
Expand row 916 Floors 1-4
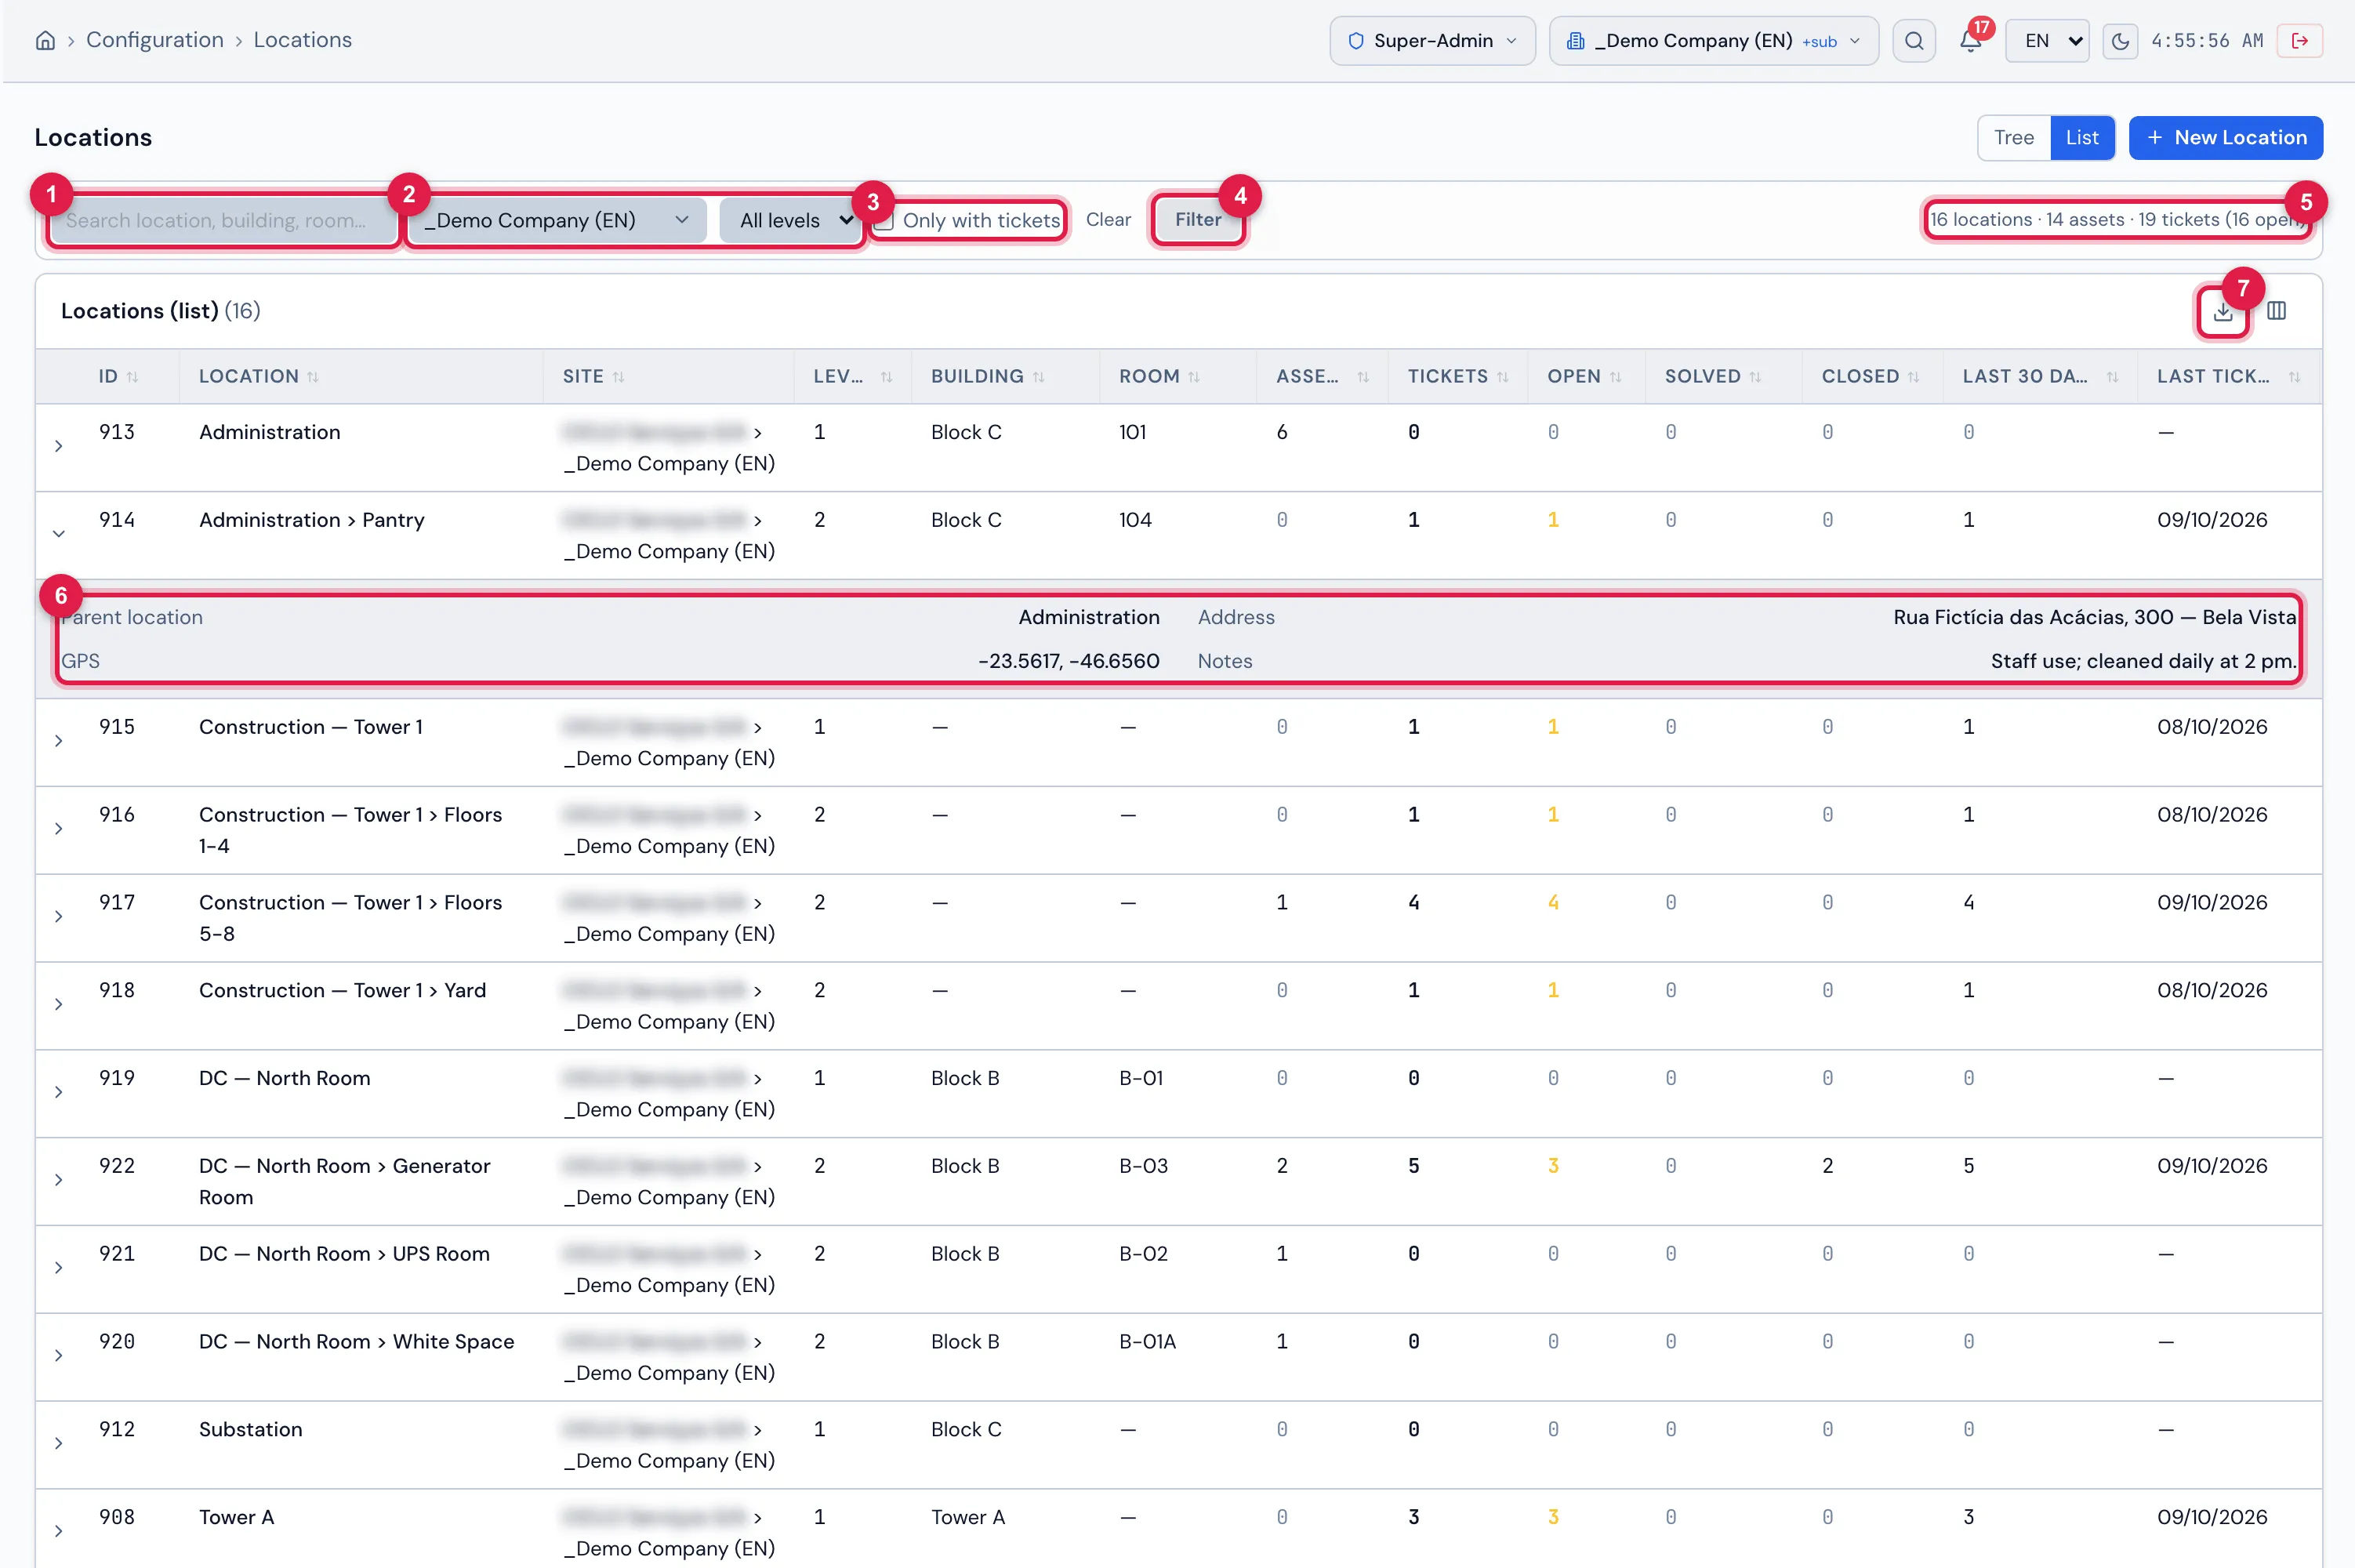[59, 829]
